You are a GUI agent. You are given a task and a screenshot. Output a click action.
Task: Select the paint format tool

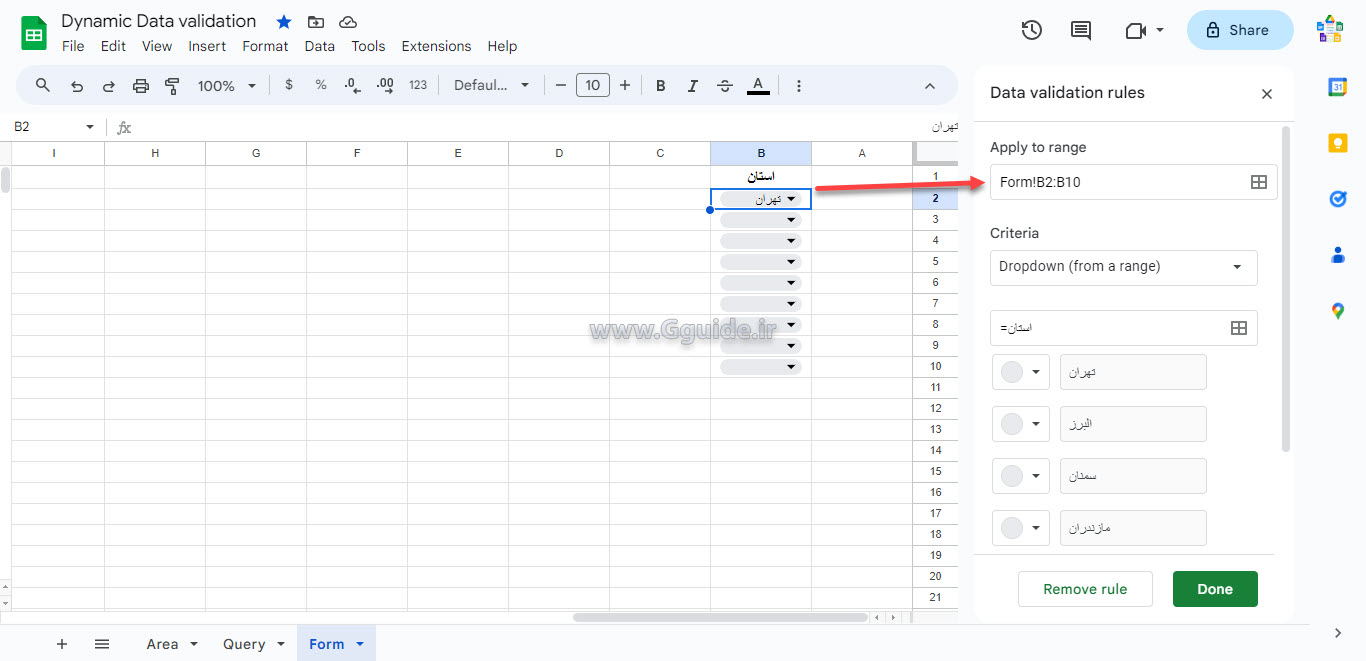tap(172, 86)
